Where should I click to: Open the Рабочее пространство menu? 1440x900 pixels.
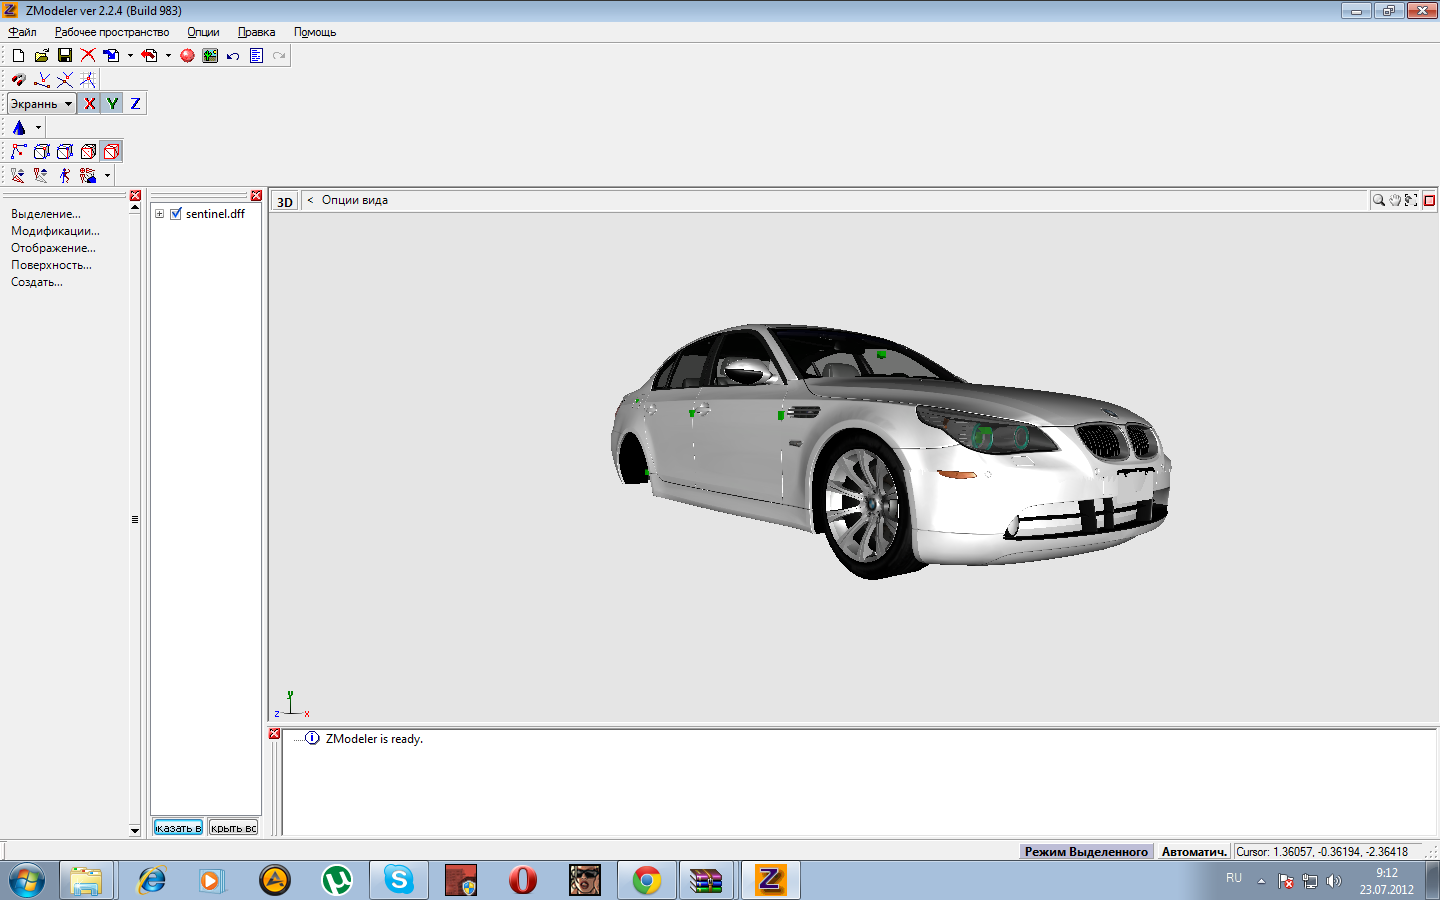tap(112, 32)
